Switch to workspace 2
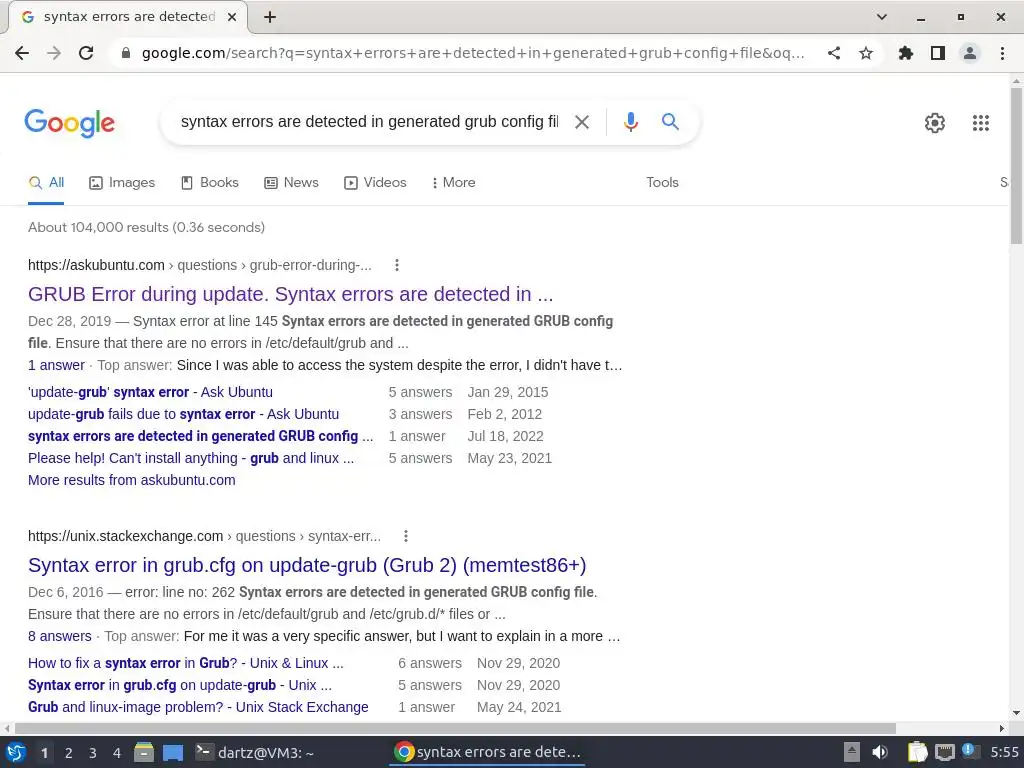Image resolution: width=1024 pixels, height=768 pixels. coord(69,753)
